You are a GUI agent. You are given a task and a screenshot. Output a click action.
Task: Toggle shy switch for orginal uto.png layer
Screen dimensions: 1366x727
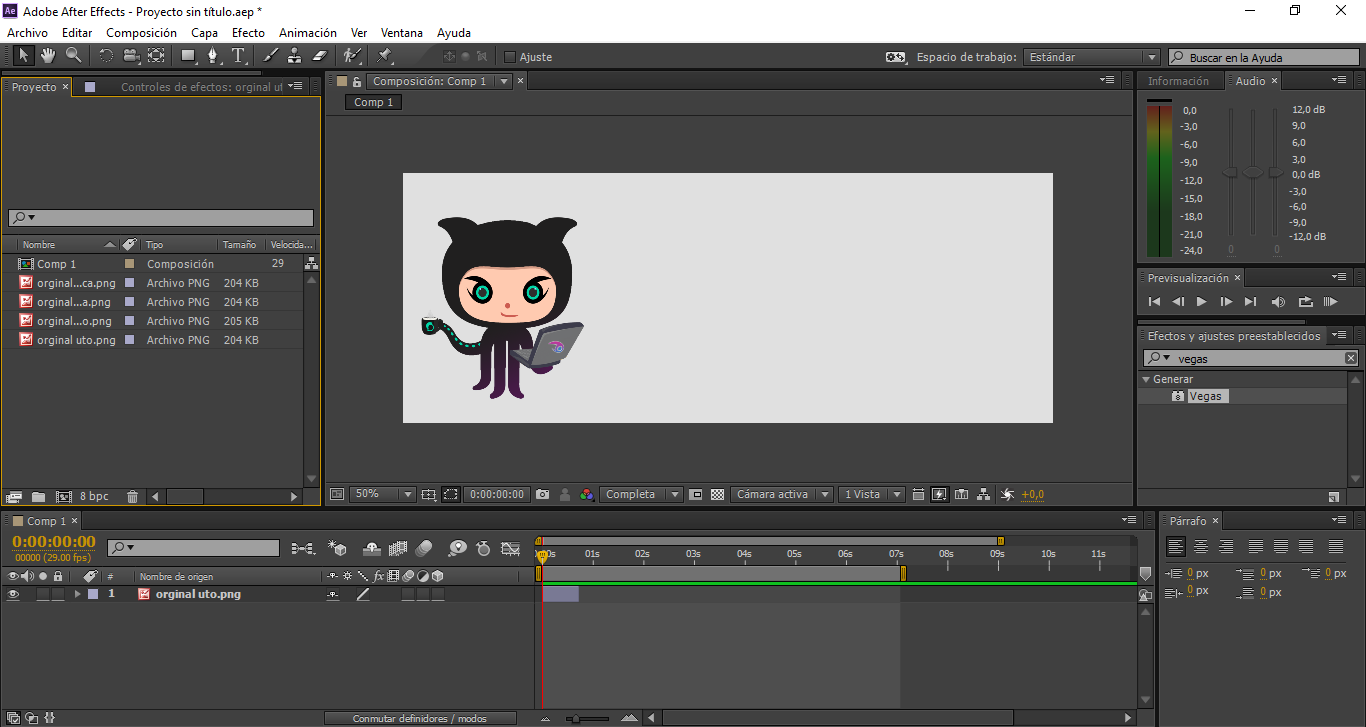332,594
